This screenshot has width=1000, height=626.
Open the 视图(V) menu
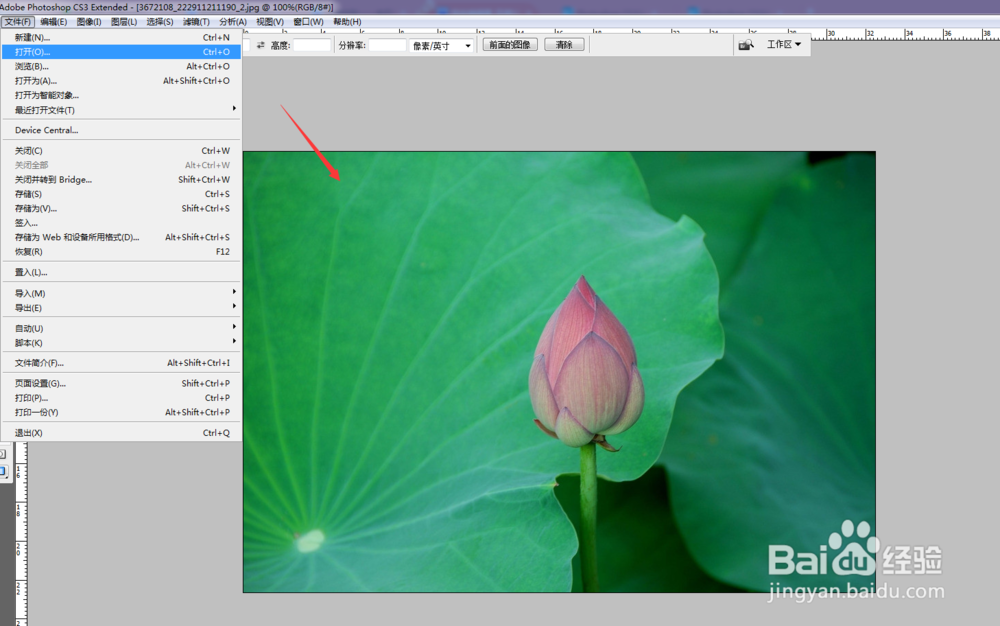click(x=270, y=22)
